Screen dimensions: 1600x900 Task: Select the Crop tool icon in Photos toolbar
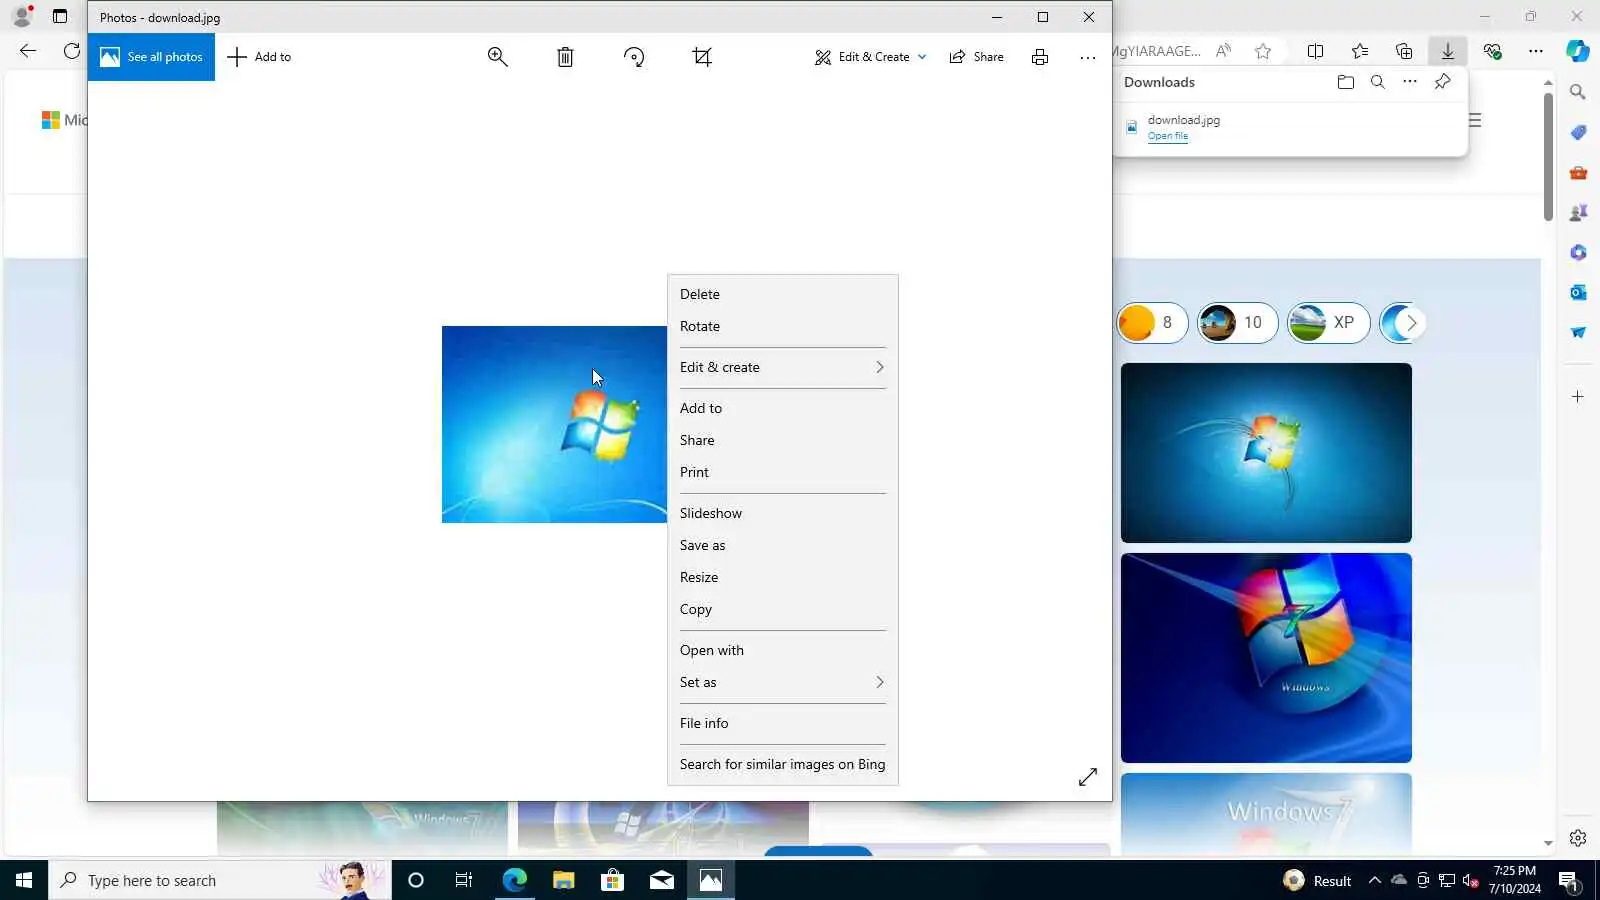pos(702,57)
